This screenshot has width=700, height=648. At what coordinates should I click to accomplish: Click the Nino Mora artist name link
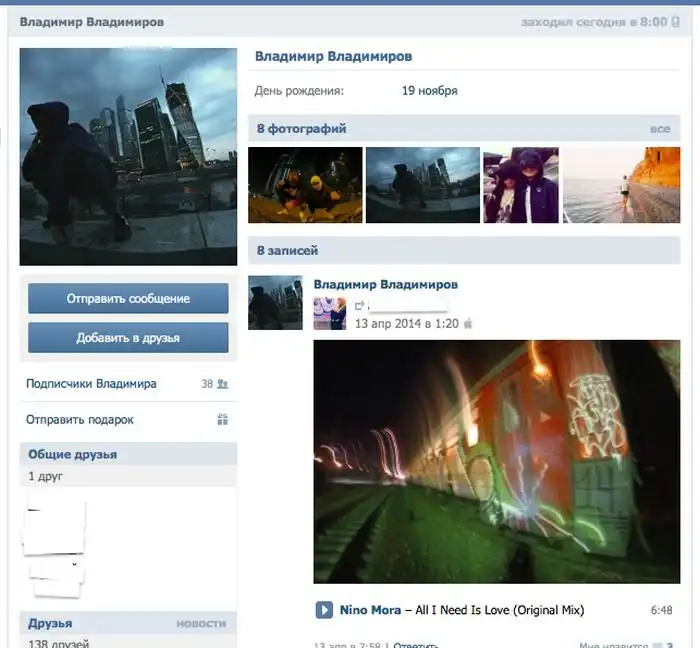(370, 610)
